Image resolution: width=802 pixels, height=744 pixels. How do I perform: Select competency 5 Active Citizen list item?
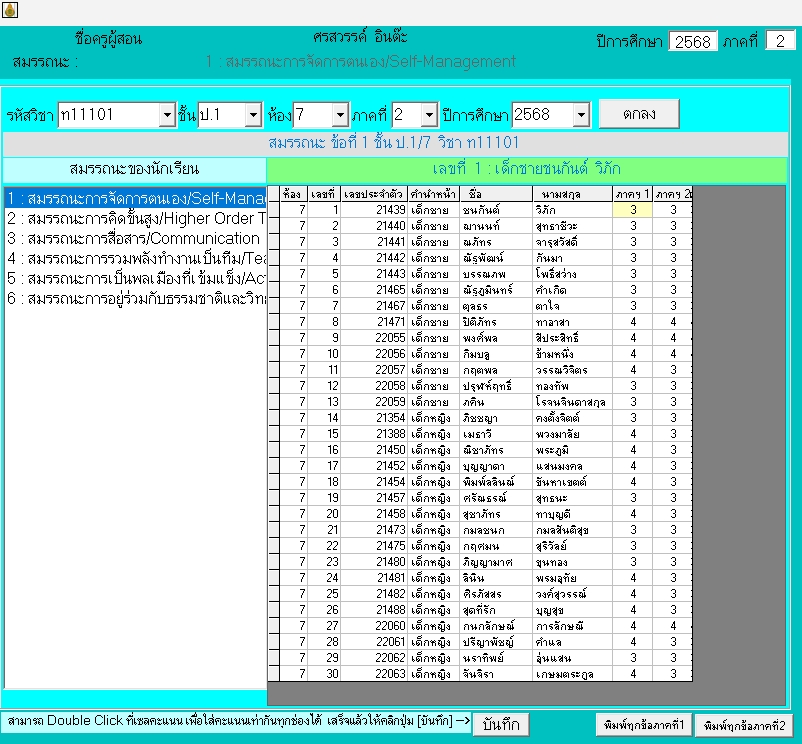(x=135, y=279)
